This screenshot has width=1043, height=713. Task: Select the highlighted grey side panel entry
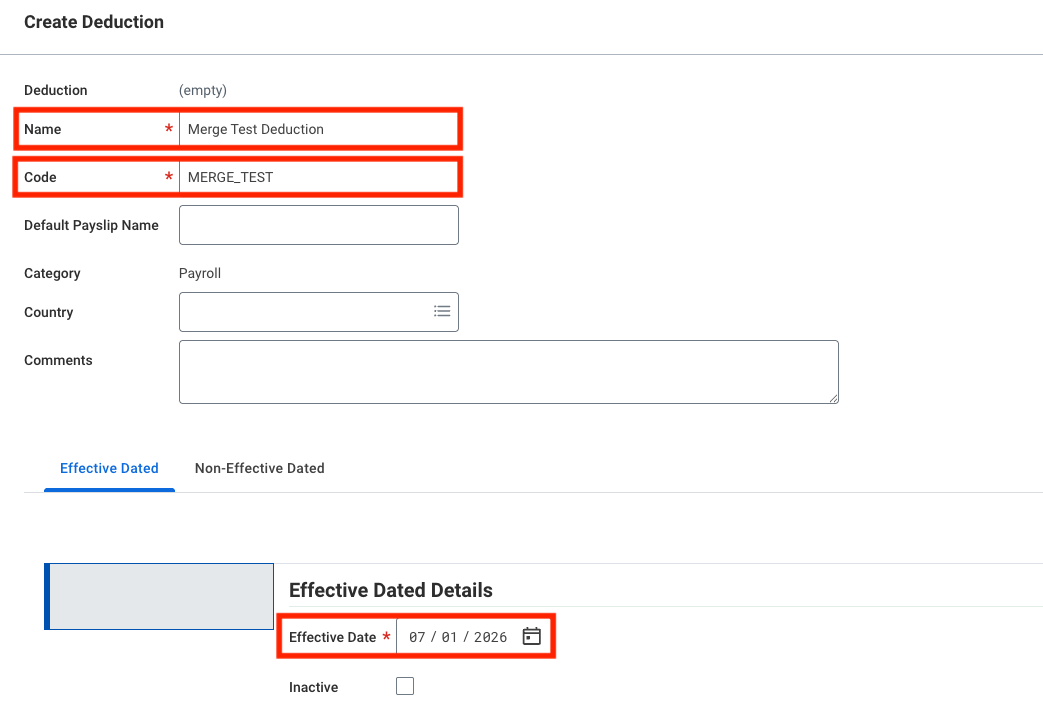159,596
